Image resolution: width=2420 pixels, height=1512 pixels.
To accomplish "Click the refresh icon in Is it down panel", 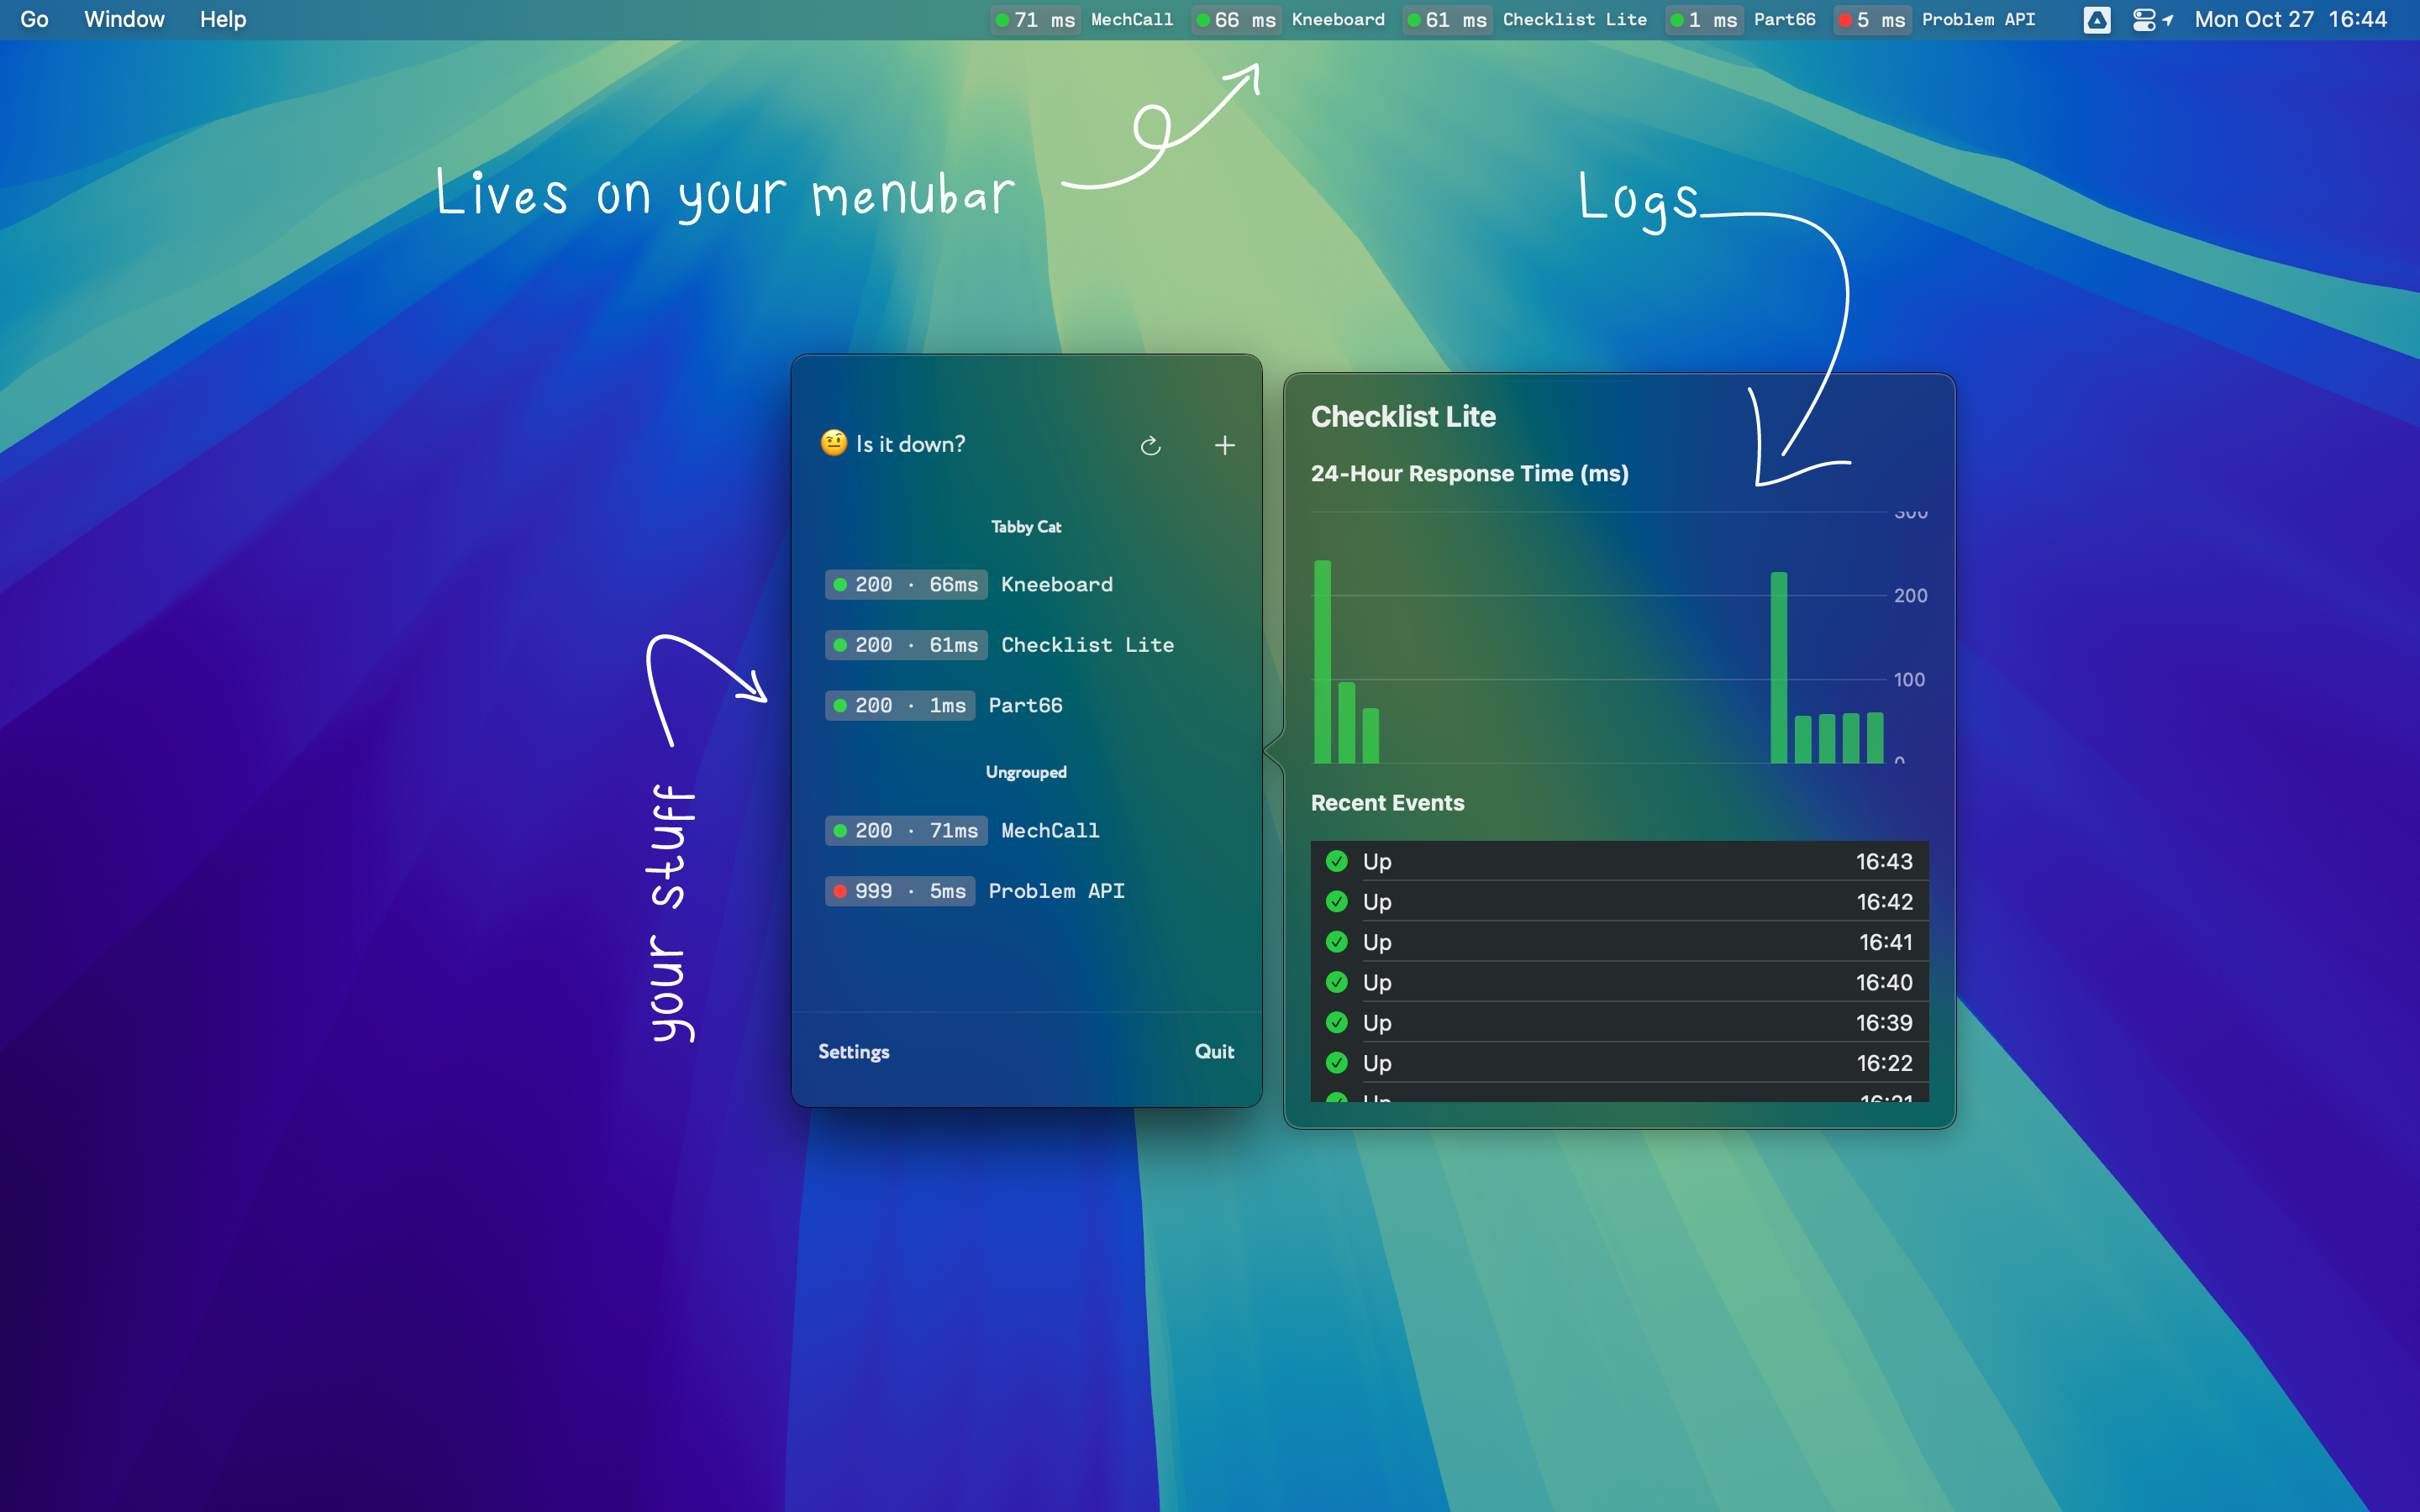I will 1150,445.
